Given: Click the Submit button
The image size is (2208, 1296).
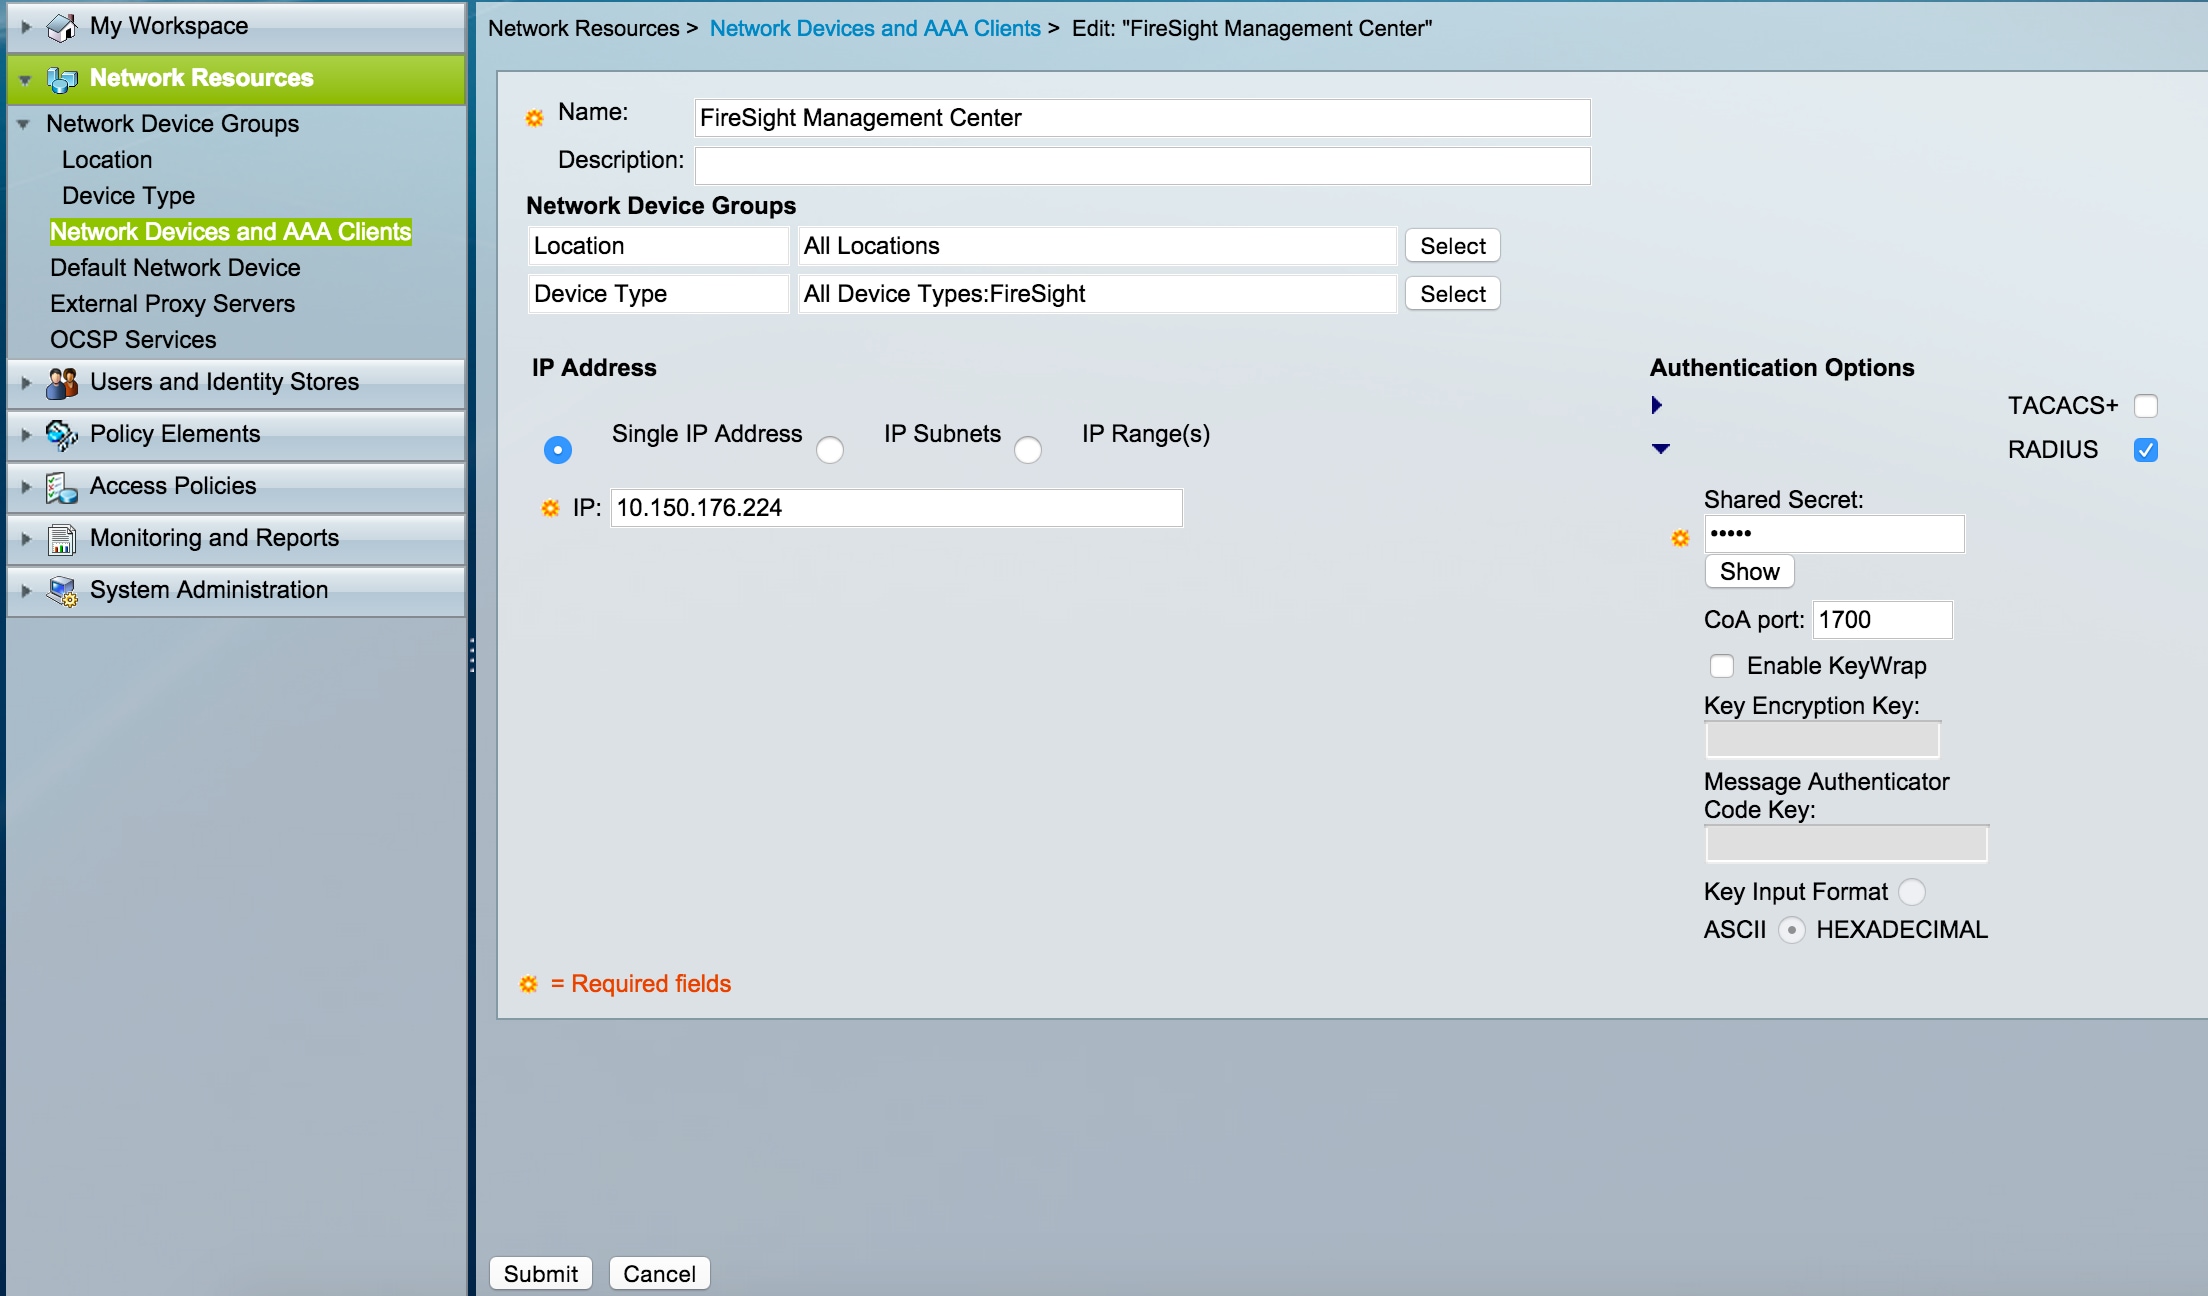Looking at the screenshot, I should [541, 1274].
